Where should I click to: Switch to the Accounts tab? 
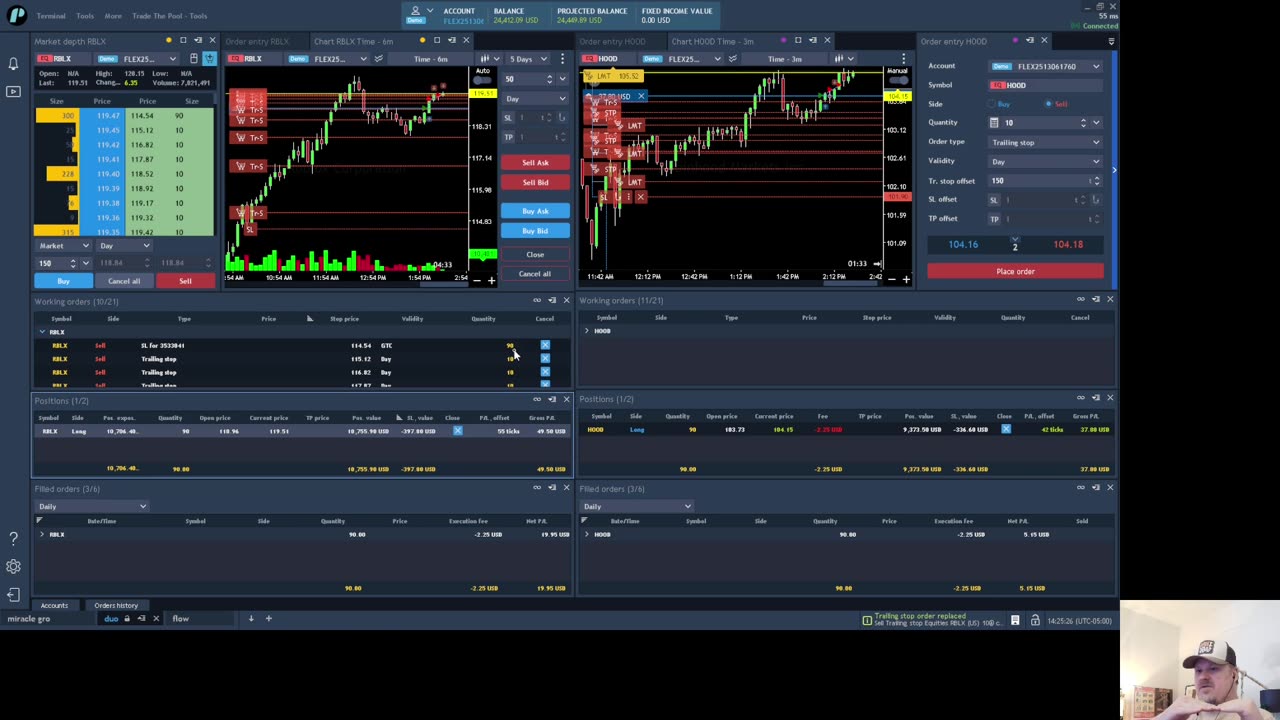coord(54,606)
